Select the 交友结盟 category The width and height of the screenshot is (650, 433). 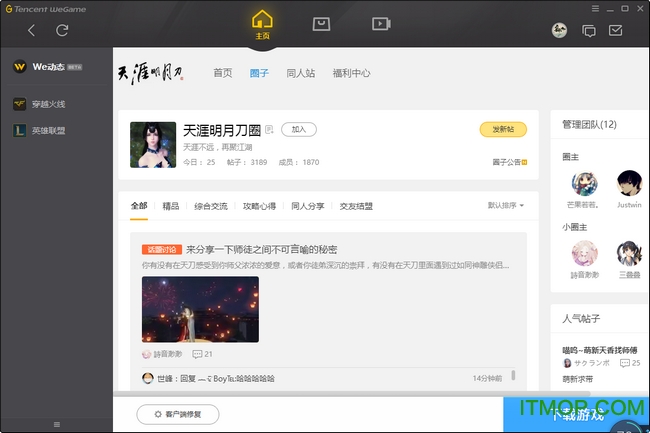[356, 206]
